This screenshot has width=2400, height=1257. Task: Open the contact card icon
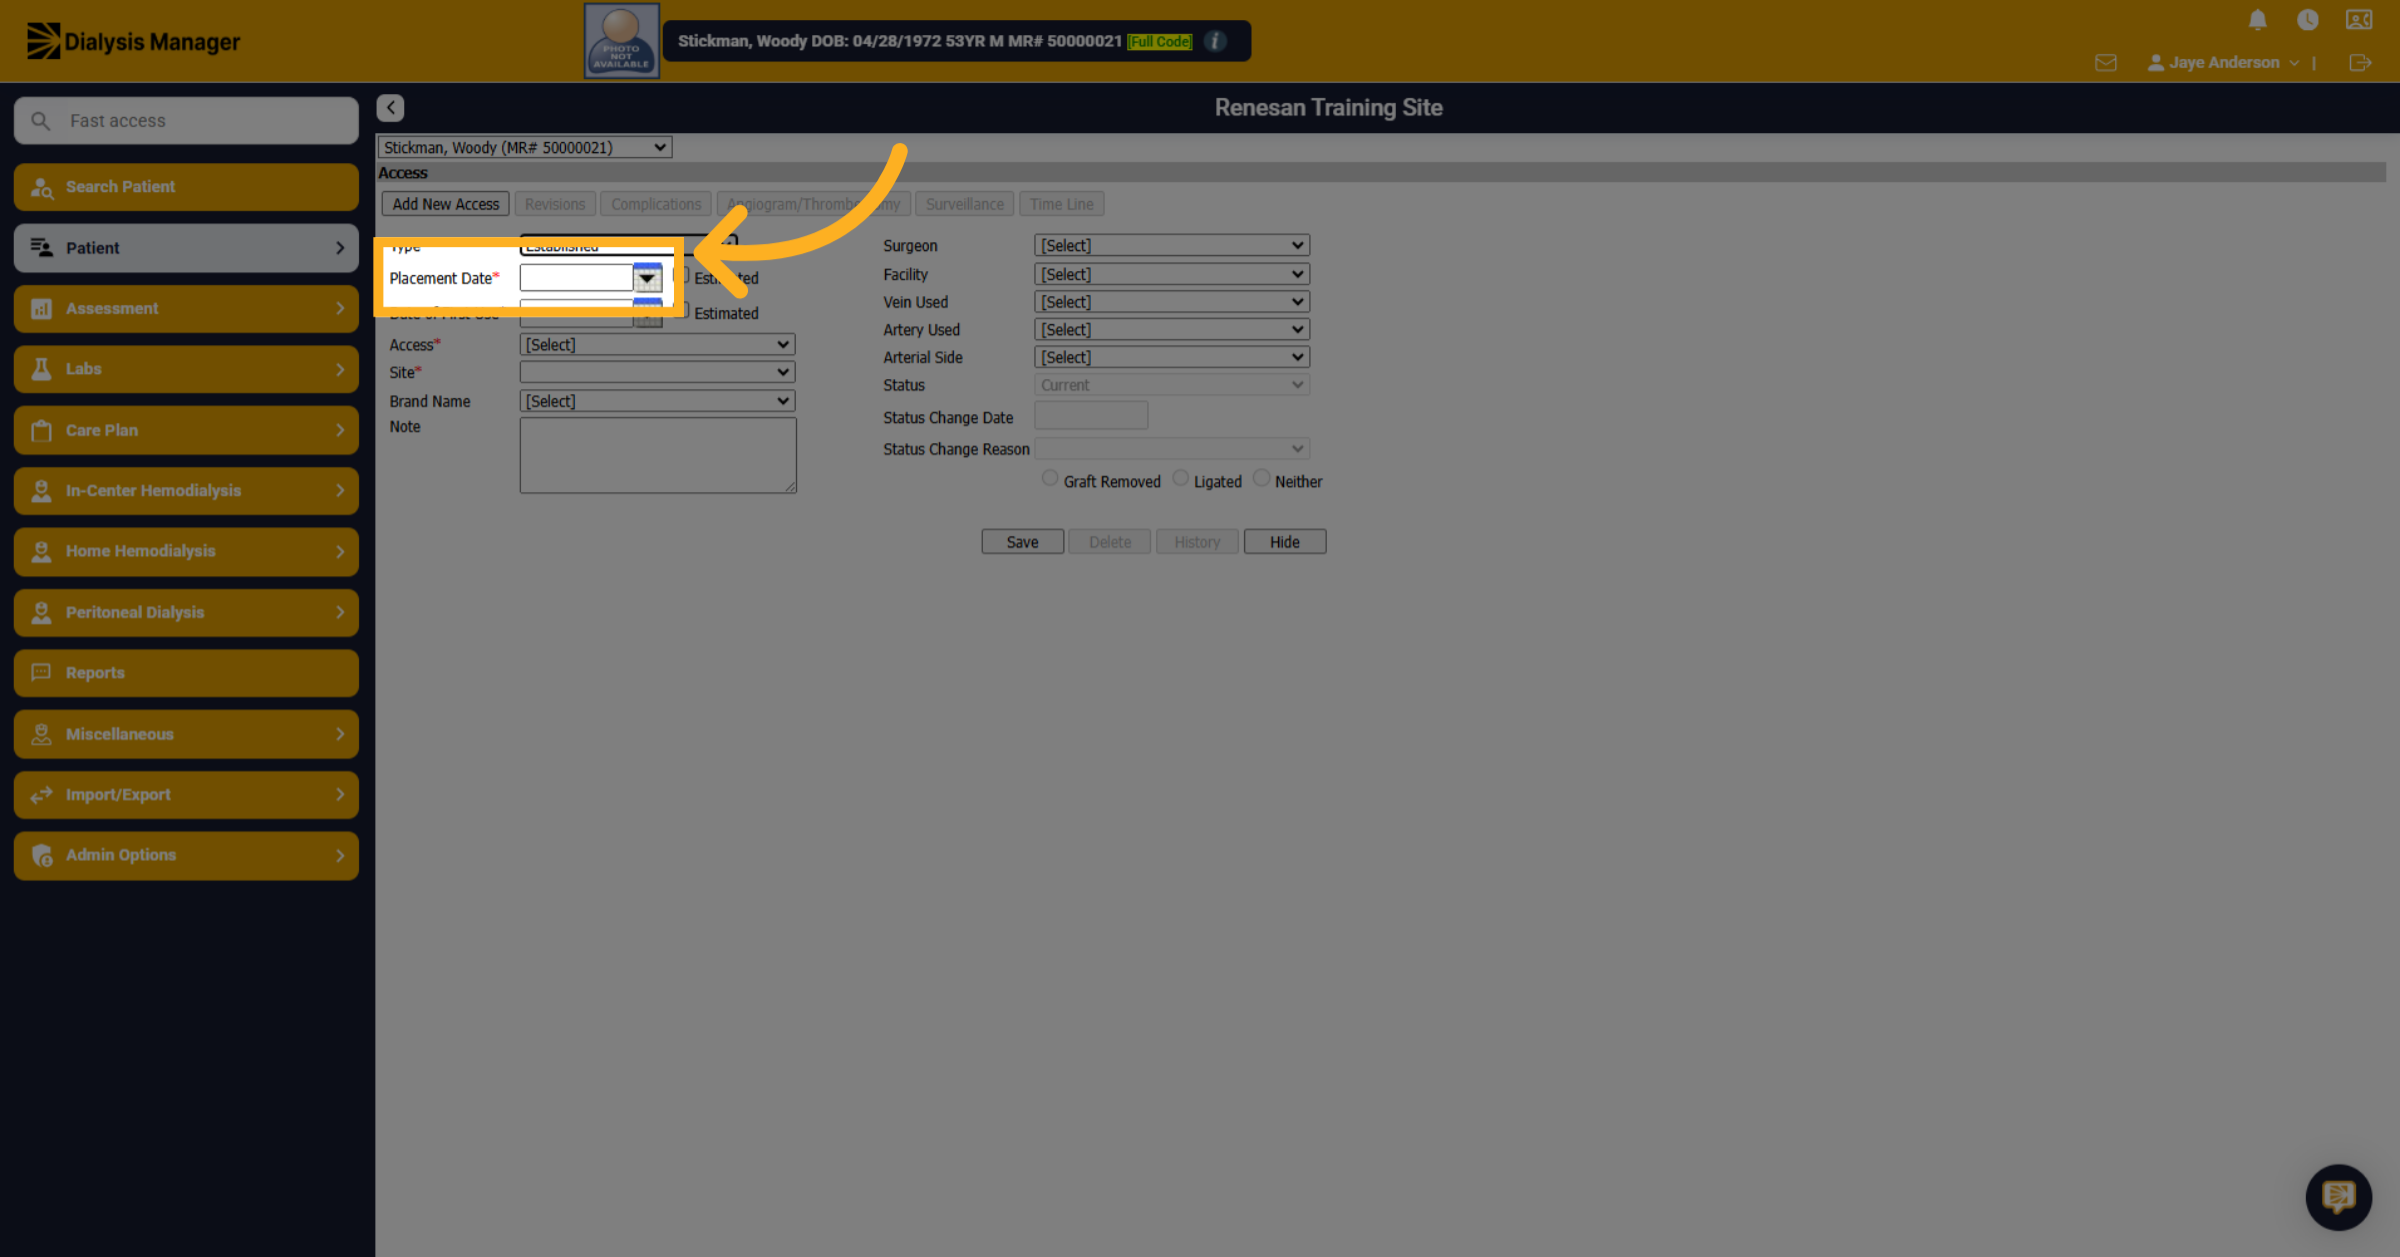click(2359, 20)
